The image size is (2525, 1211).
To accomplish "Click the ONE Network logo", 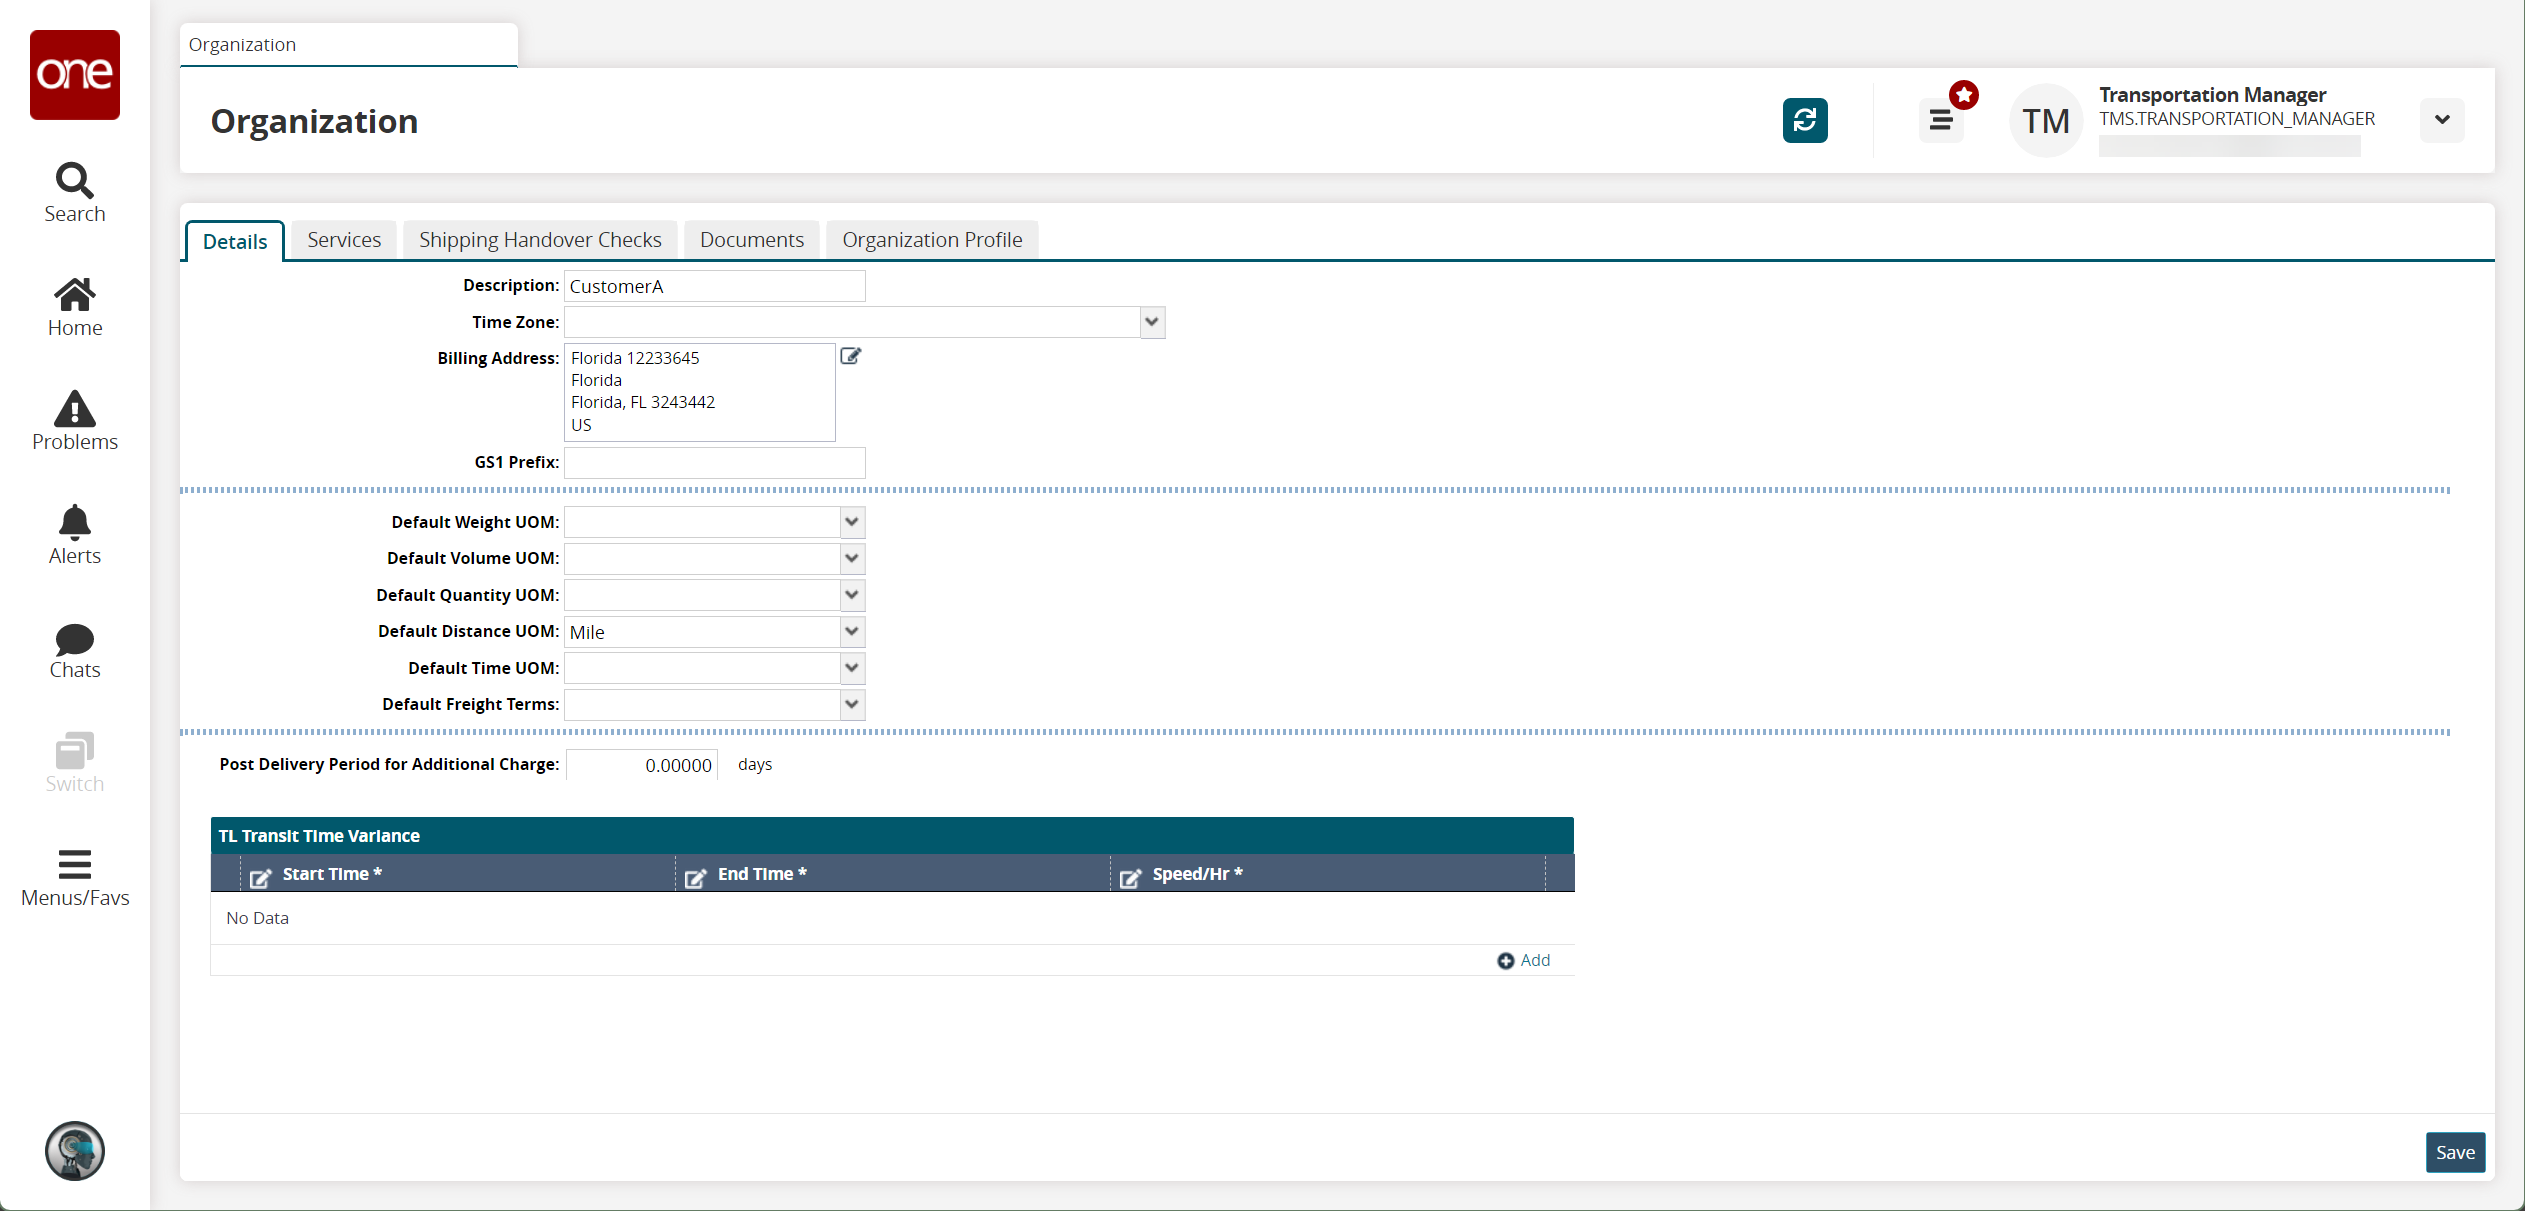I will point(75,75).
